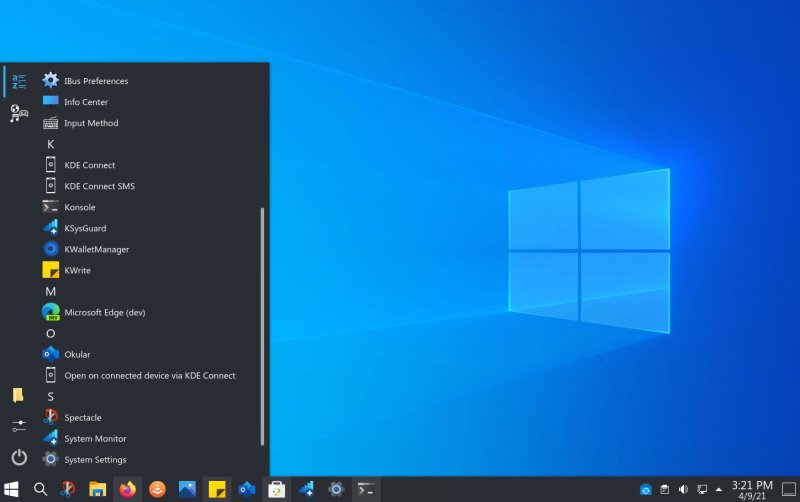800x502 pixels.
Task: Launch Microsoft Edge (dev) from app list
Action: [104, 312]
